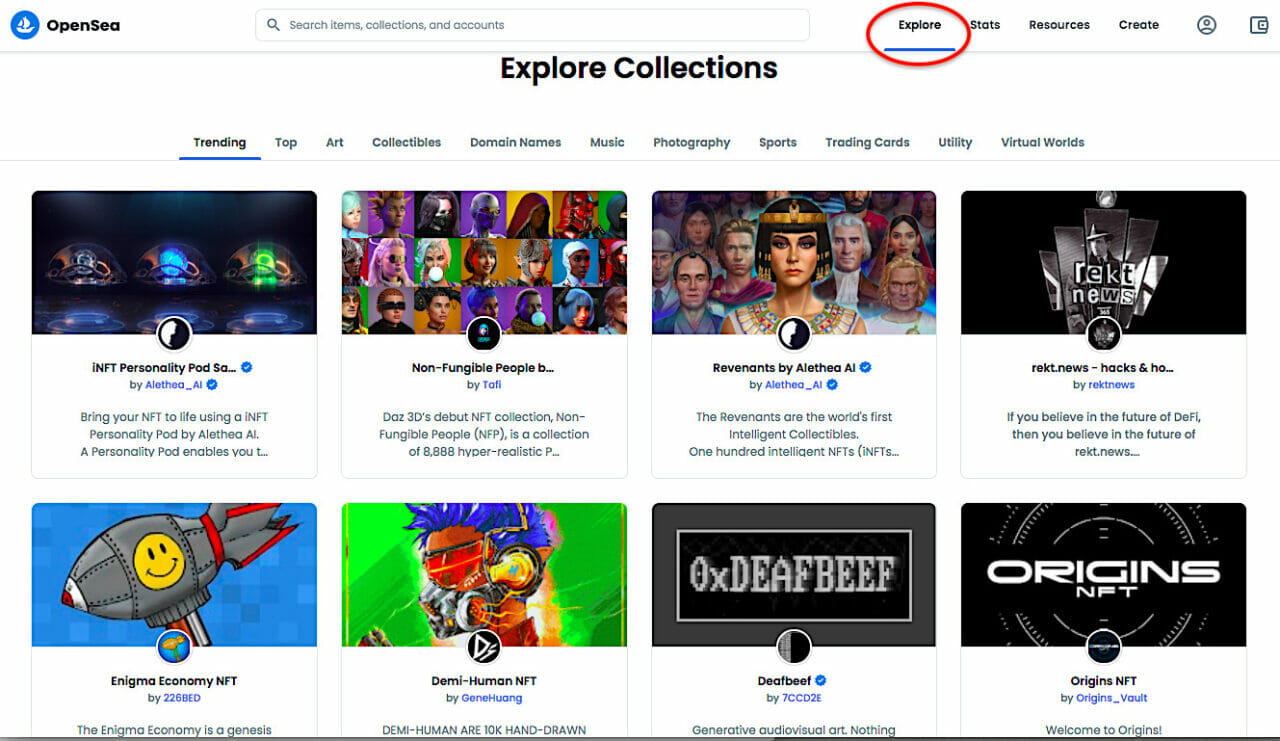Open the Stats menu item
Screen dimensions: 1280x741
985,24
